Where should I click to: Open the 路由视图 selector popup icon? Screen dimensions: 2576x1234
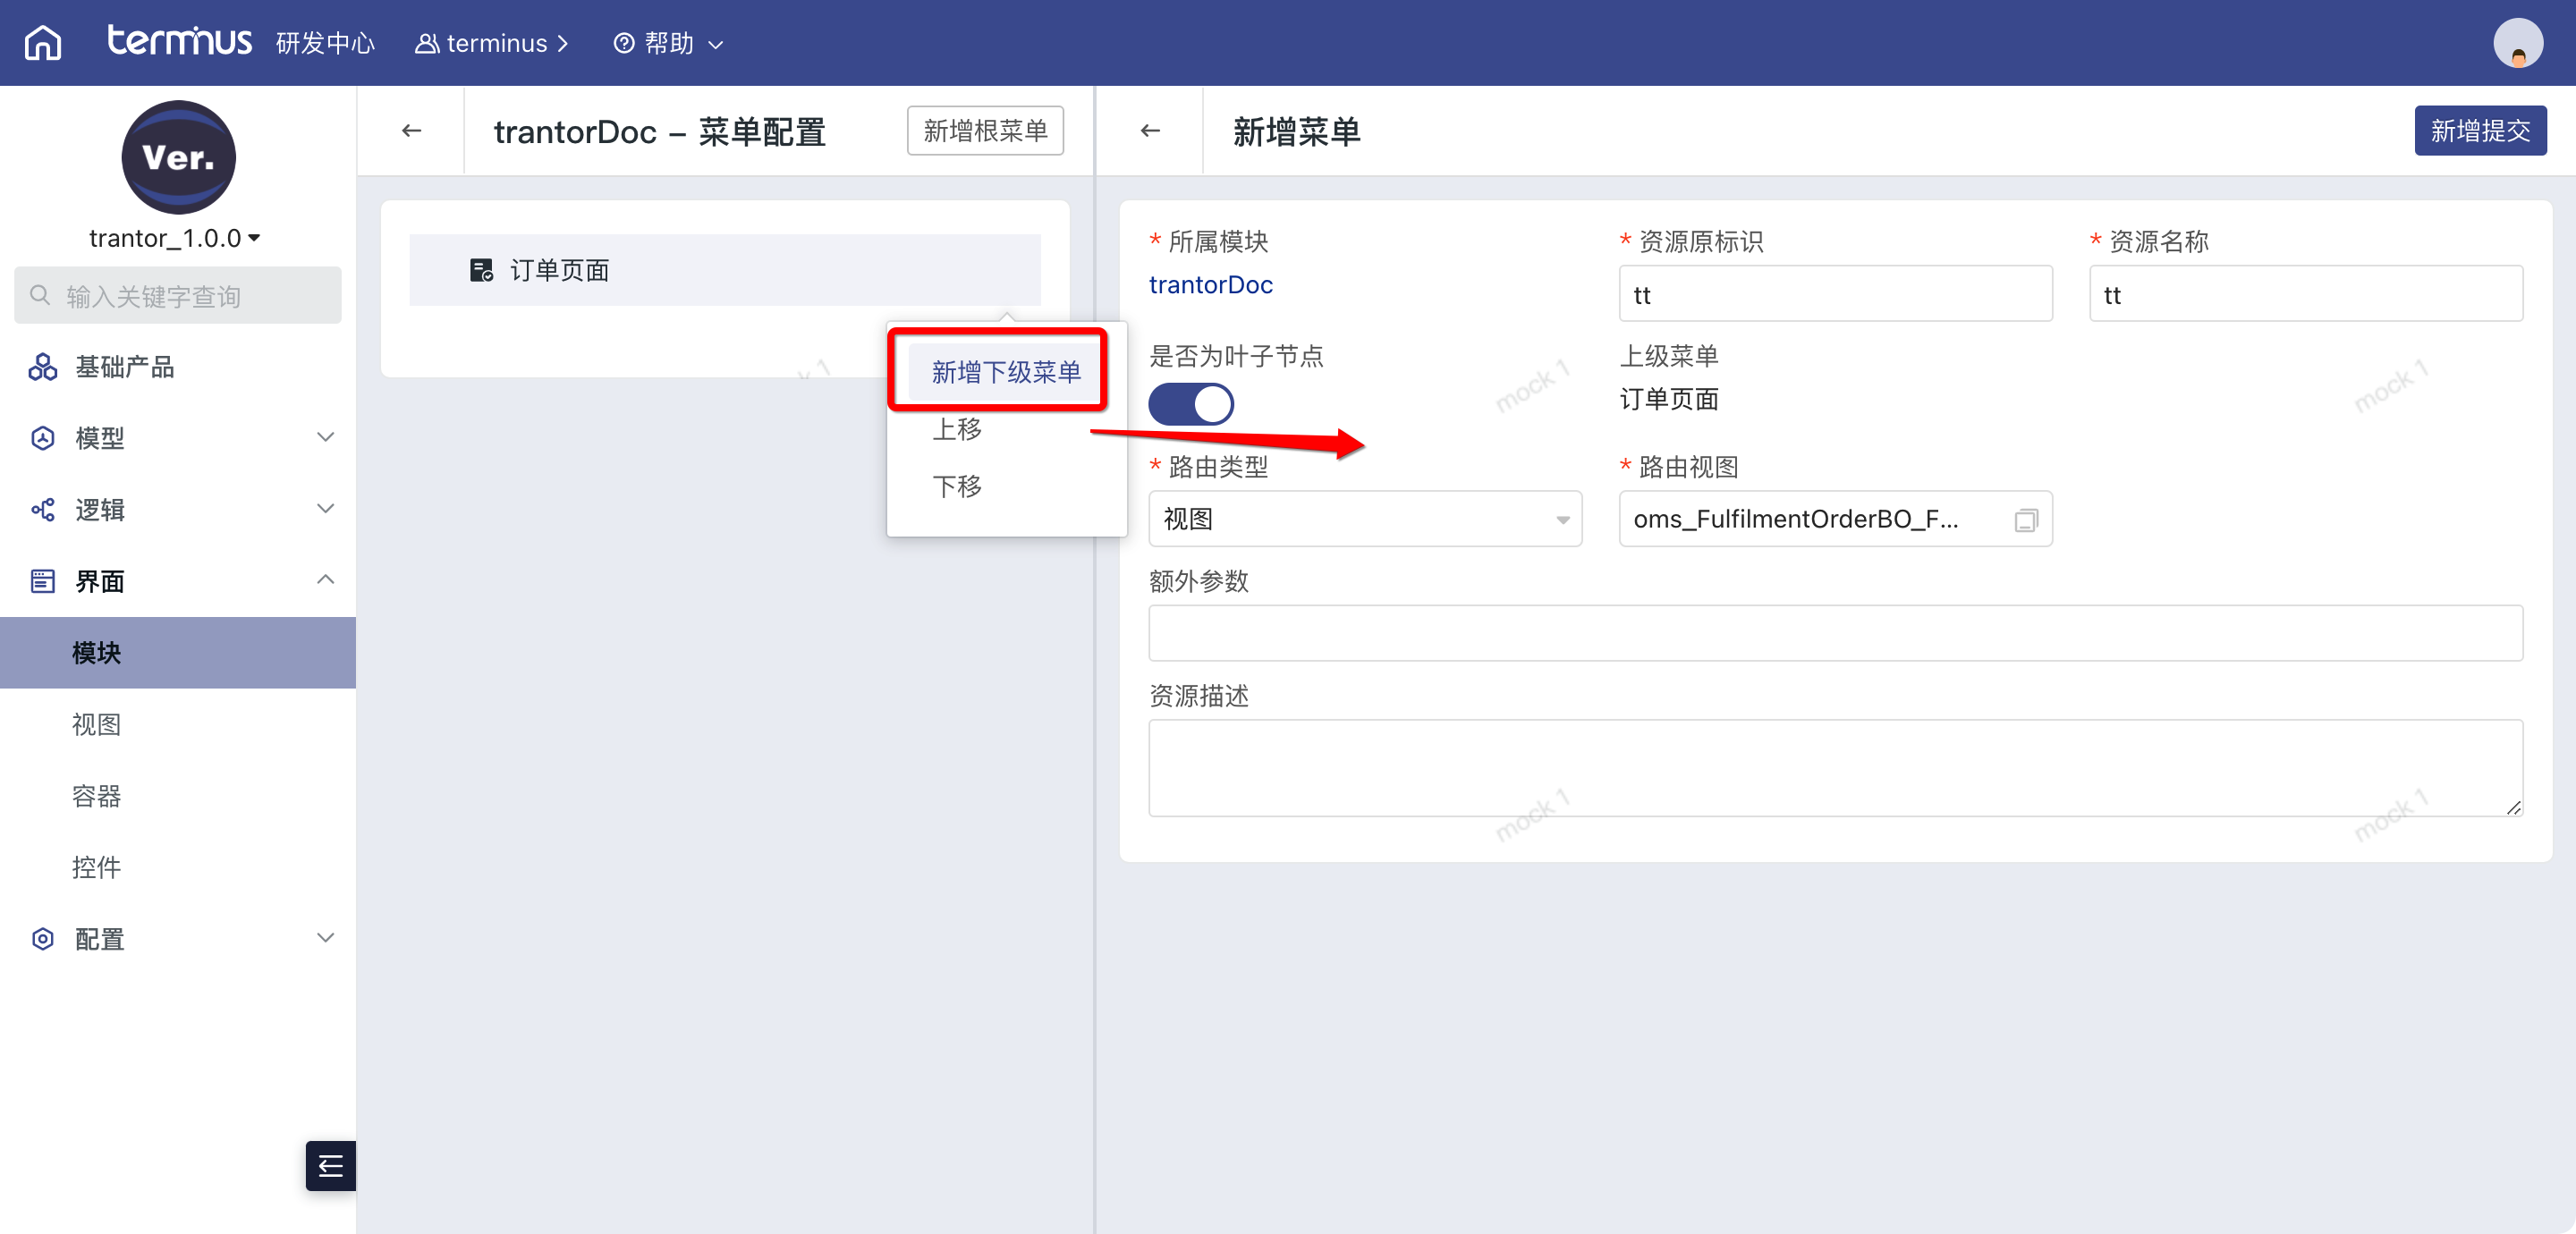point(2026,520)
